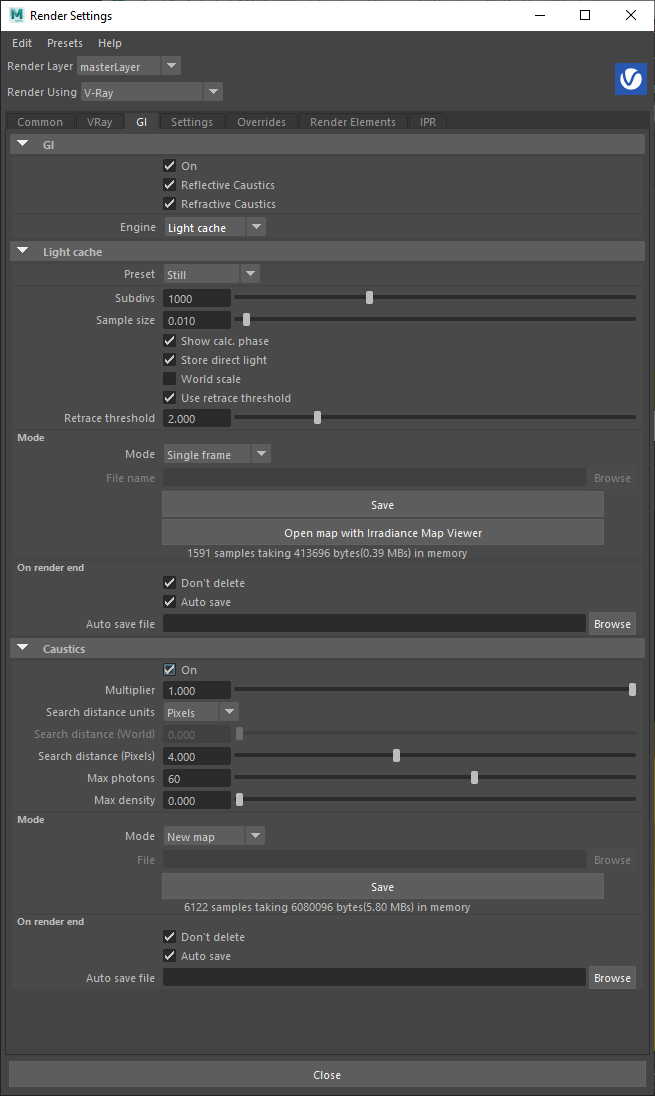The height and width of the screenshot is (1096, 655).
Task: Toggle Store direct light option
Action: (169, 360)
